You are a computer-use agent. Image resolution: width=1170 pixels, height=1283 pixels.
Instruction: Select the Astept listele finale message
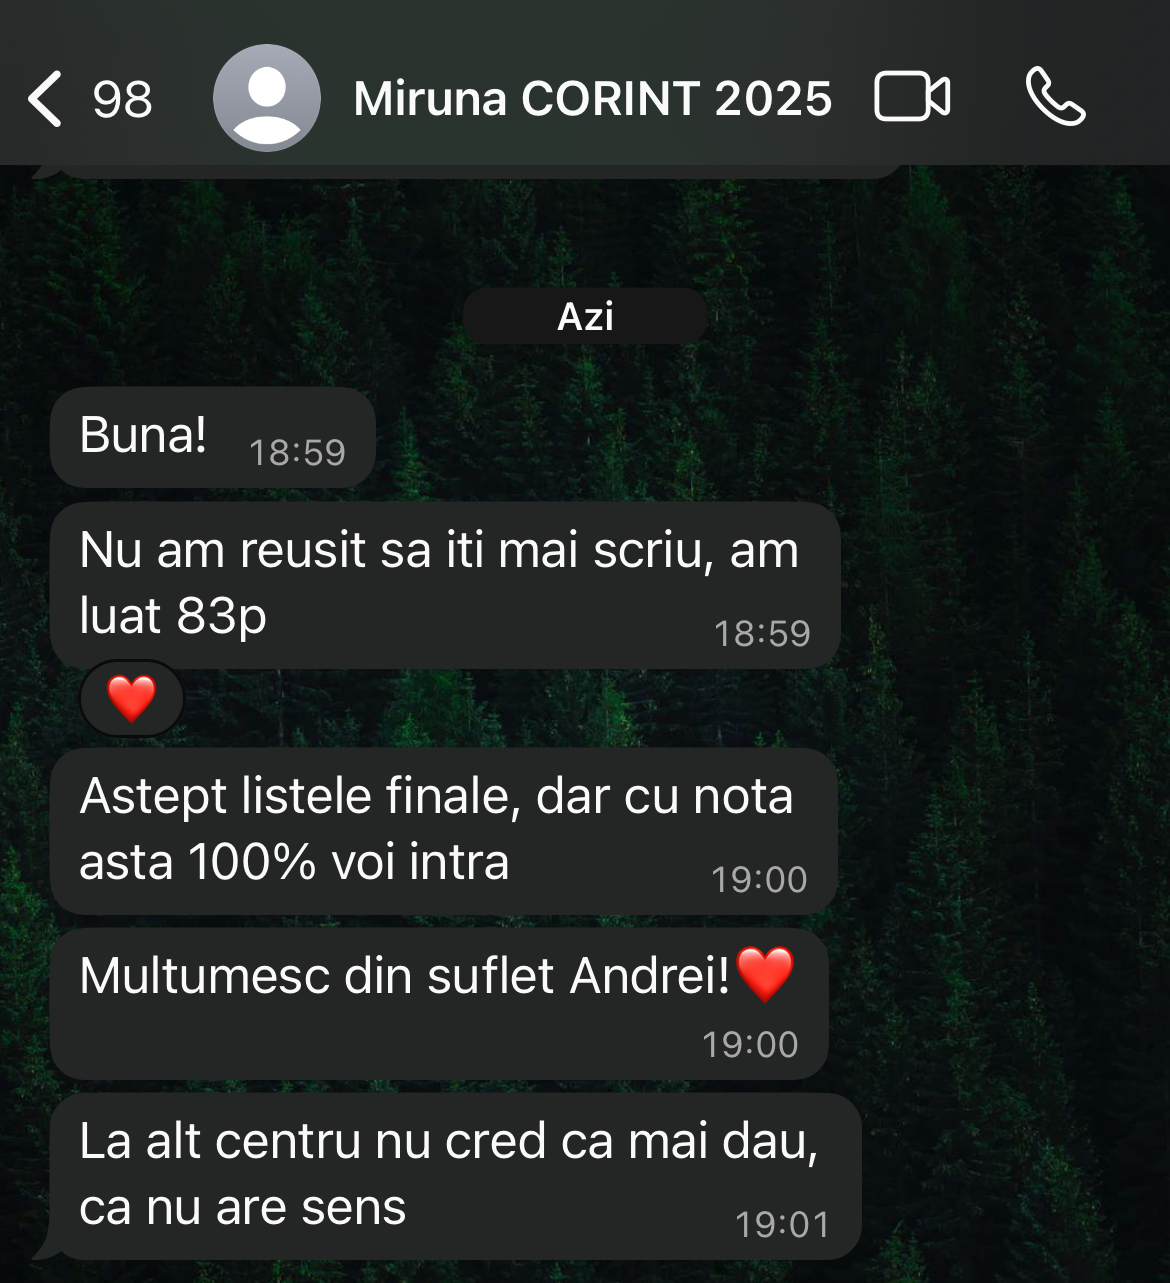[444, 831]
